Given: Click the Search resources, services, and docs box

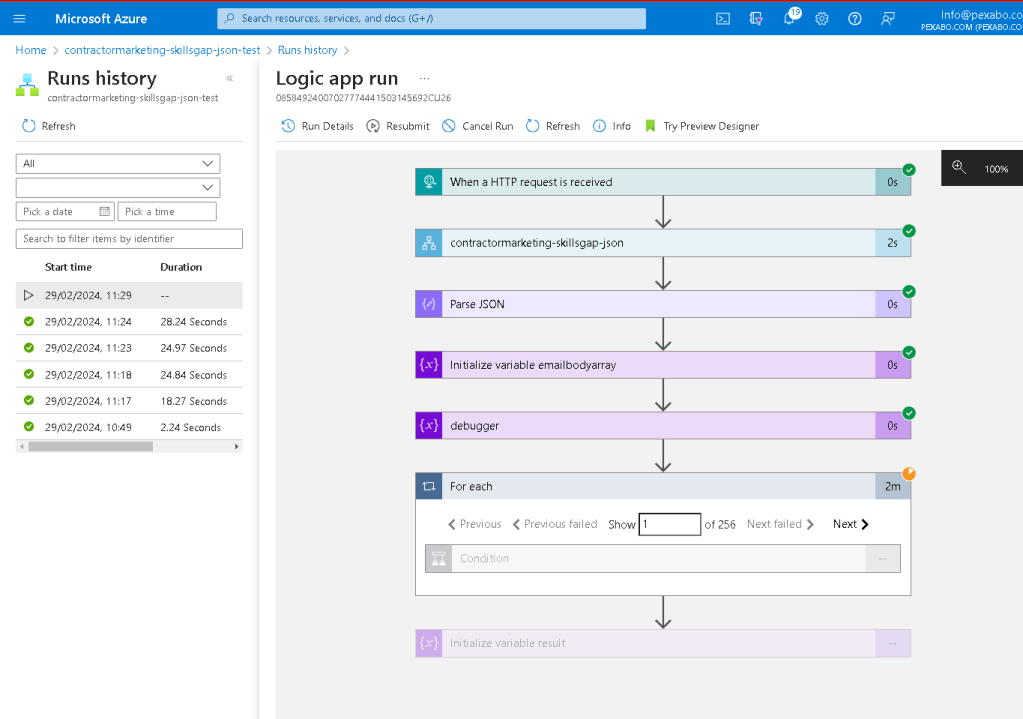Looking at the screenshot, I should pyautogui.click(x=431, y=18).
